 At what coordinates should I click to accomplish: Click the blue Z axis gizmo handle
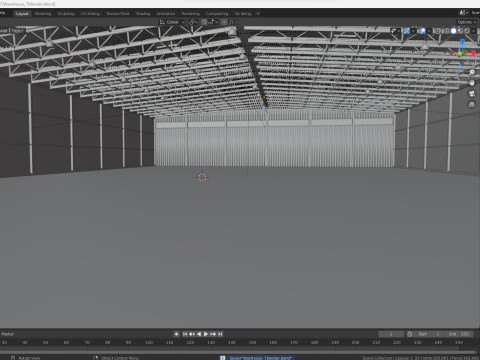pyautogui.click(x=462, y=41)
